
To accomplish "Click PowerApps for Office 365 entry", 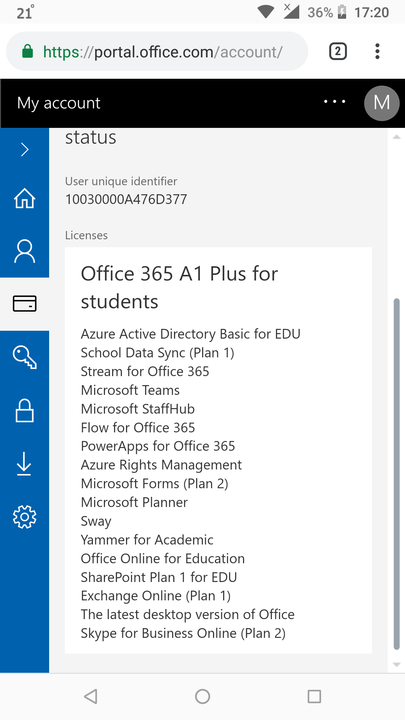I will coord(158,446).
